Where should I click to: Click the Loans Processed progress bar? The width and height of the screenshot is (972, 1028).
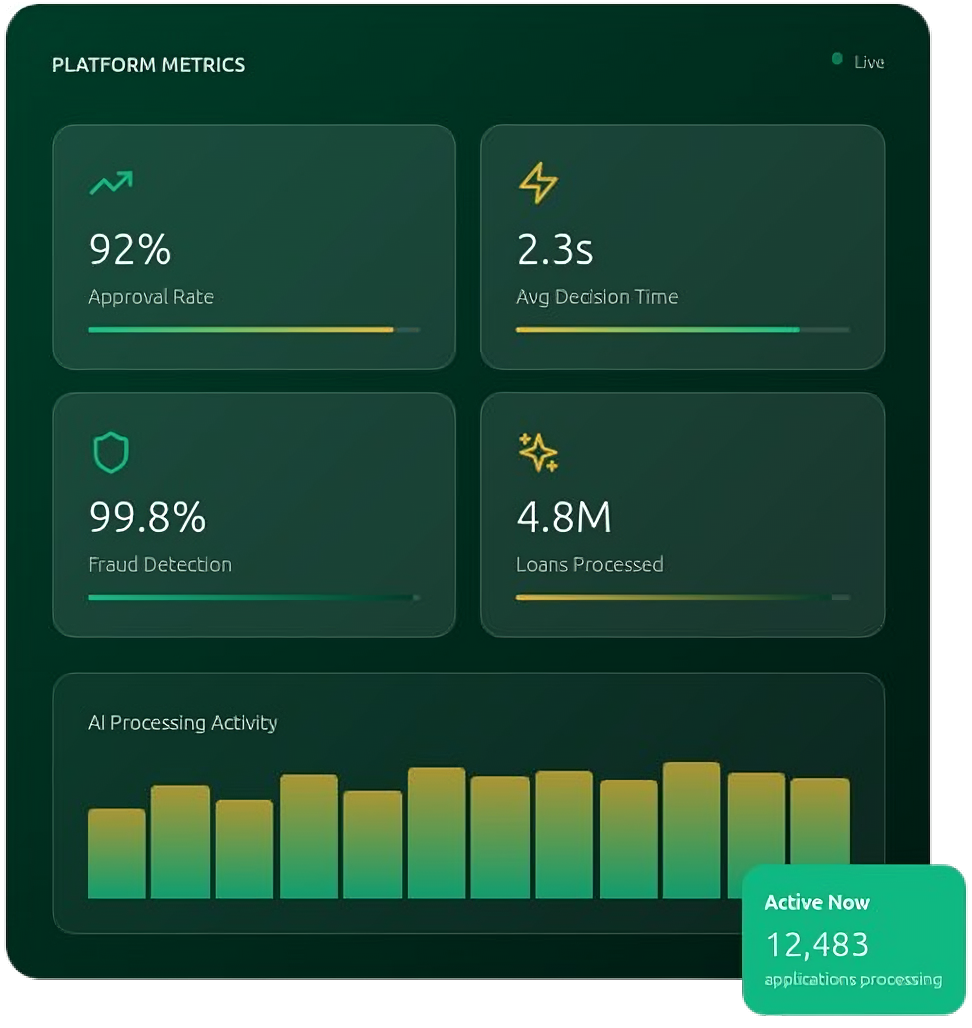pyautogui.click(x=682, y=597)
